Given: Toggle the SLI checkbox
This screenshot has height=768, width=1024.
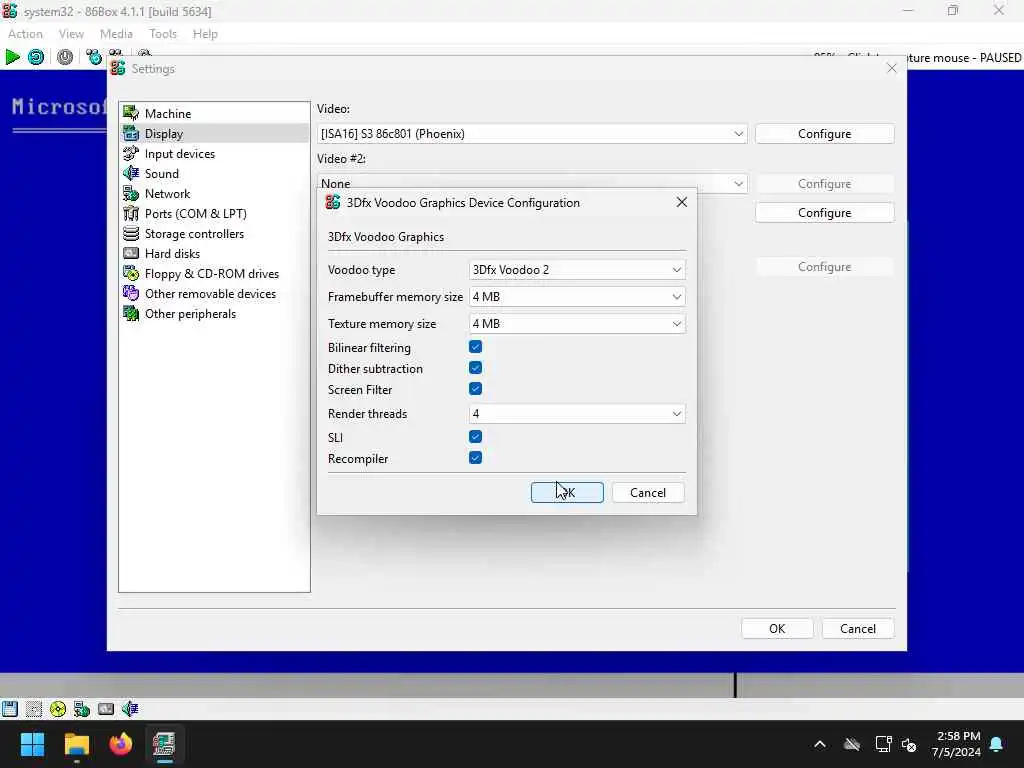Looking at the screenshot, I should (475, 436).
